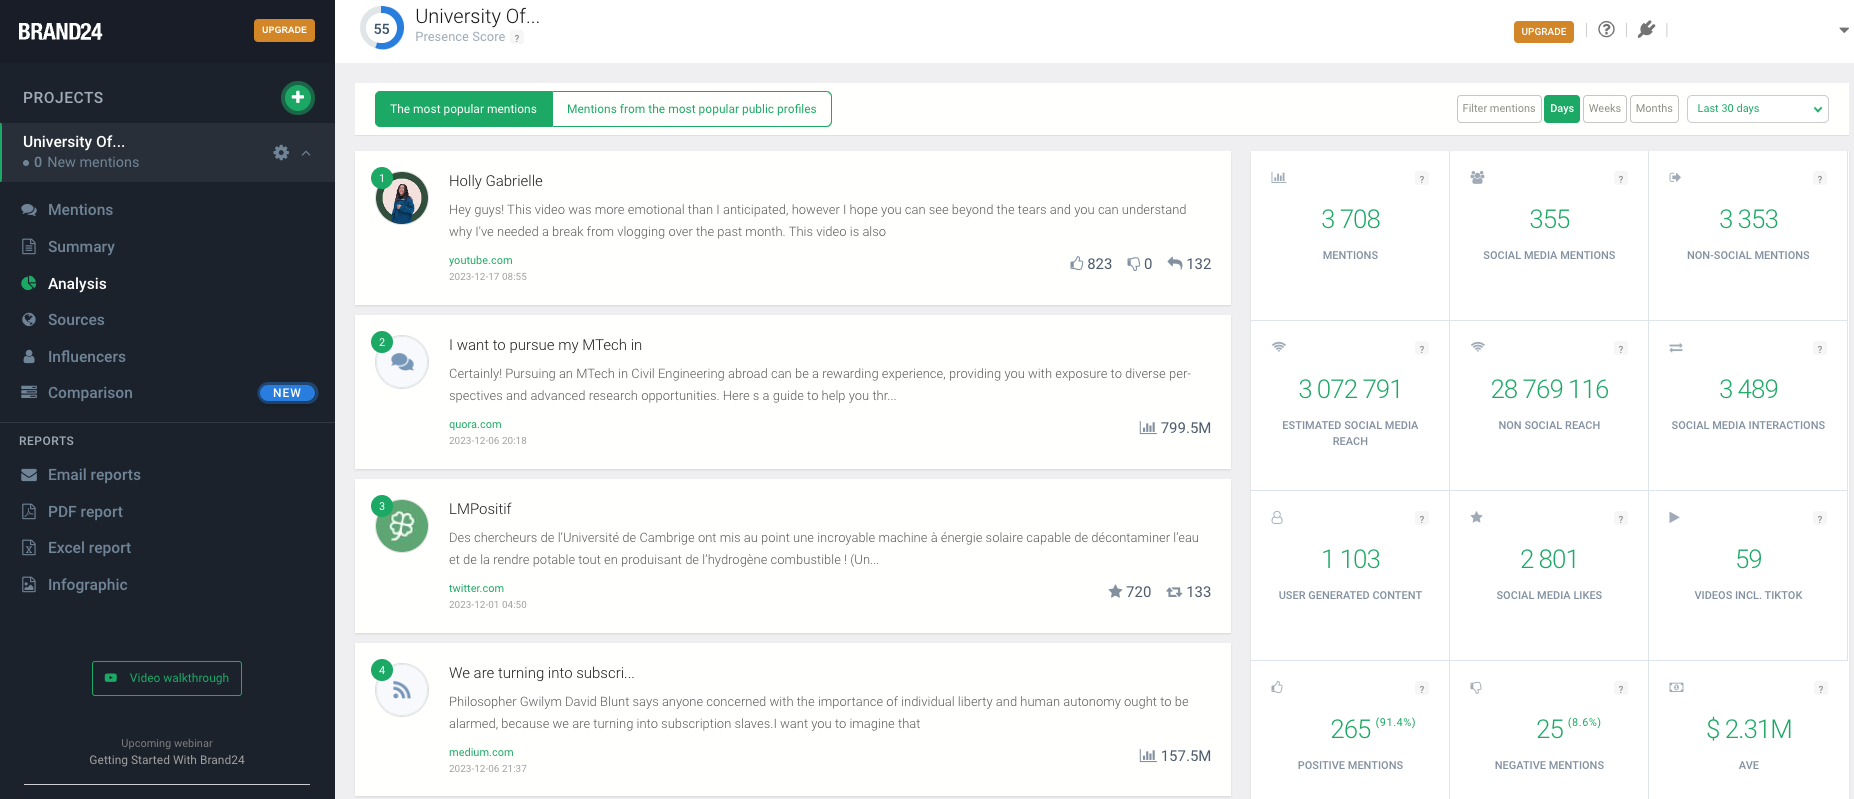Add a new project with green plus icon
The height and width of the screenshot is (799, 1854).
point(297,97)
